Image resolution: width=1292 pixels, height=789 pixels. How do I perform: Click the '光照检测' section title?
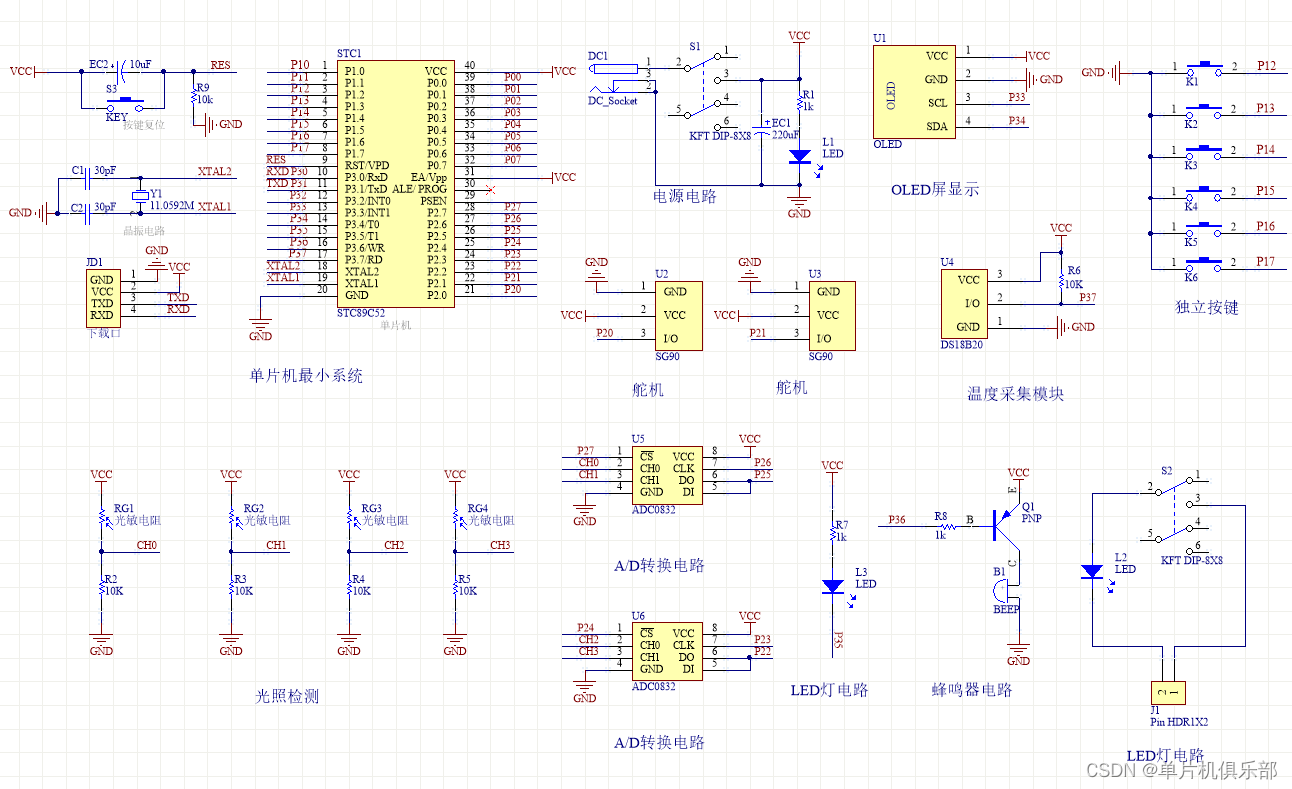tap(288, 697)
